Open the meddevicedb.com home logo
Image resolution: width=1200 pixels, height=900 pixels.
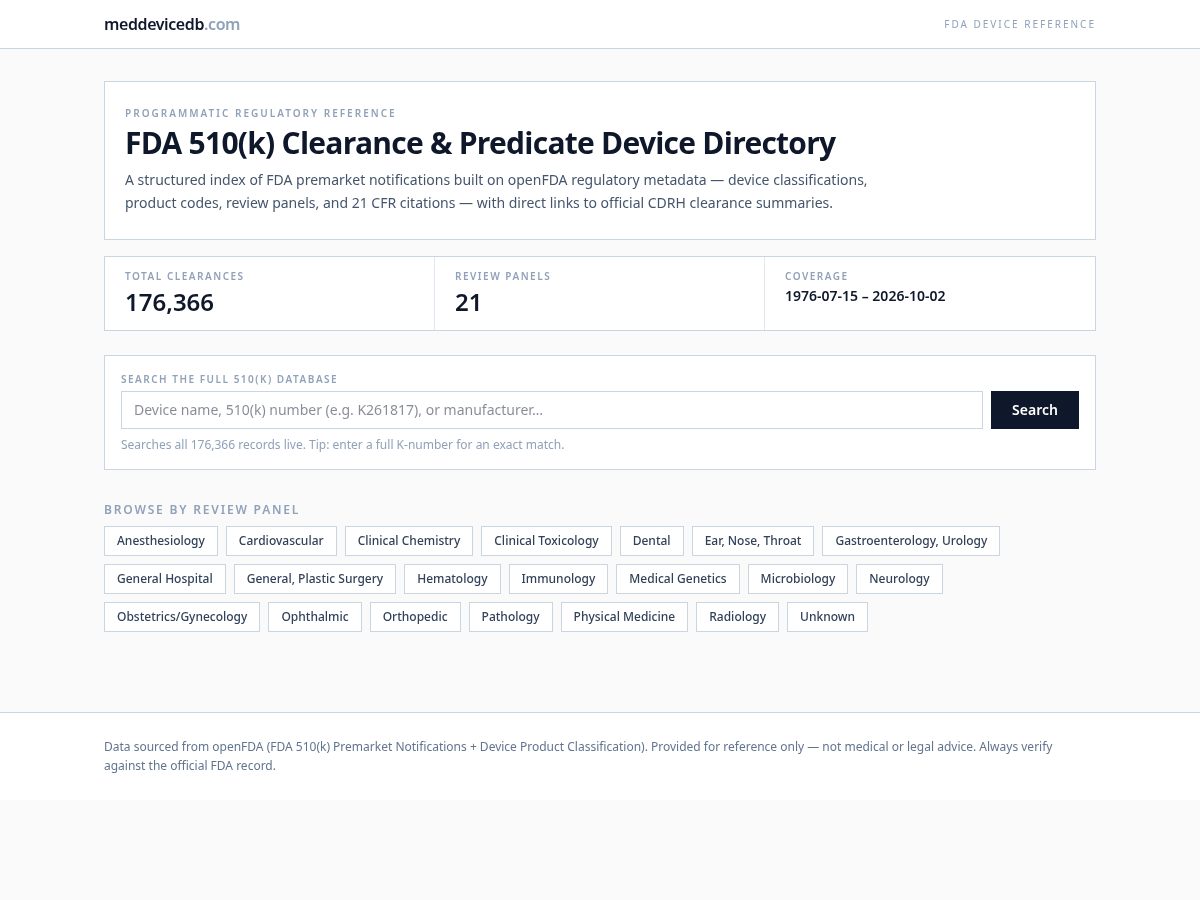[172, 24]
